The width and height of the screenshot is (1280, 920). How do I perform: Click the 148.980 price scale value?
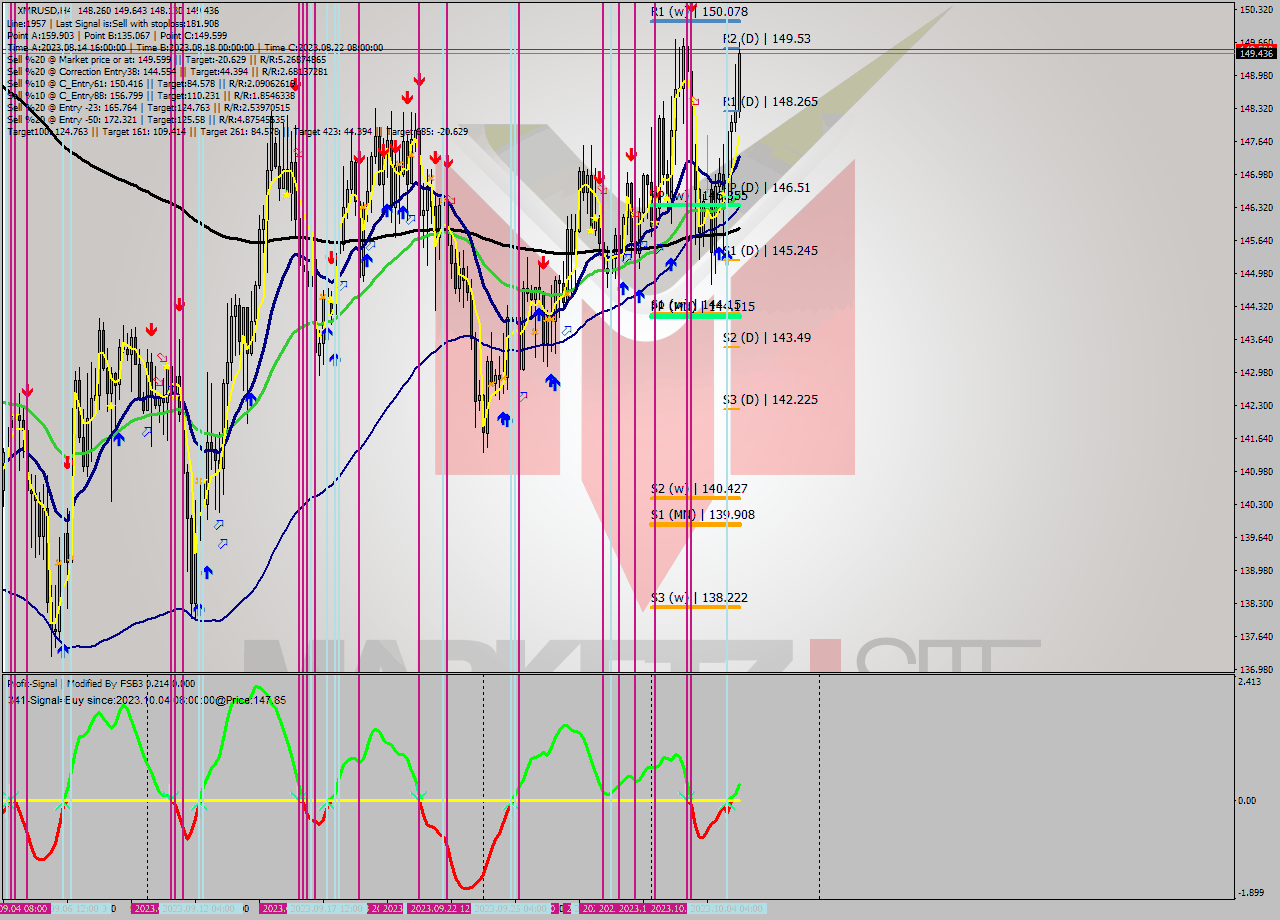pos(1256,76)
